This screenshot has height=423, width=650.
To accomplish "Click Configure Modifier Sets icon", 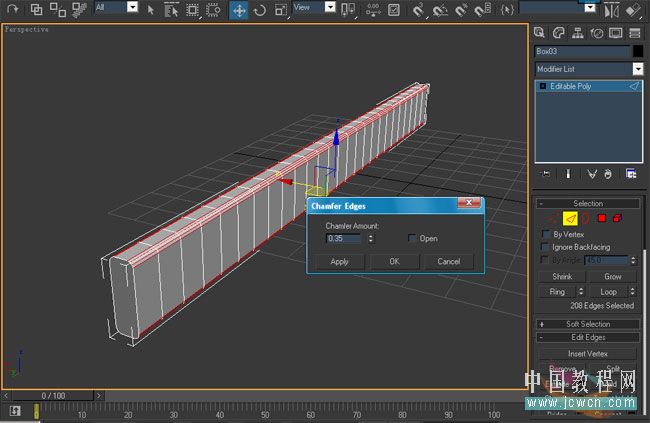I will click(x=631, y=174).
